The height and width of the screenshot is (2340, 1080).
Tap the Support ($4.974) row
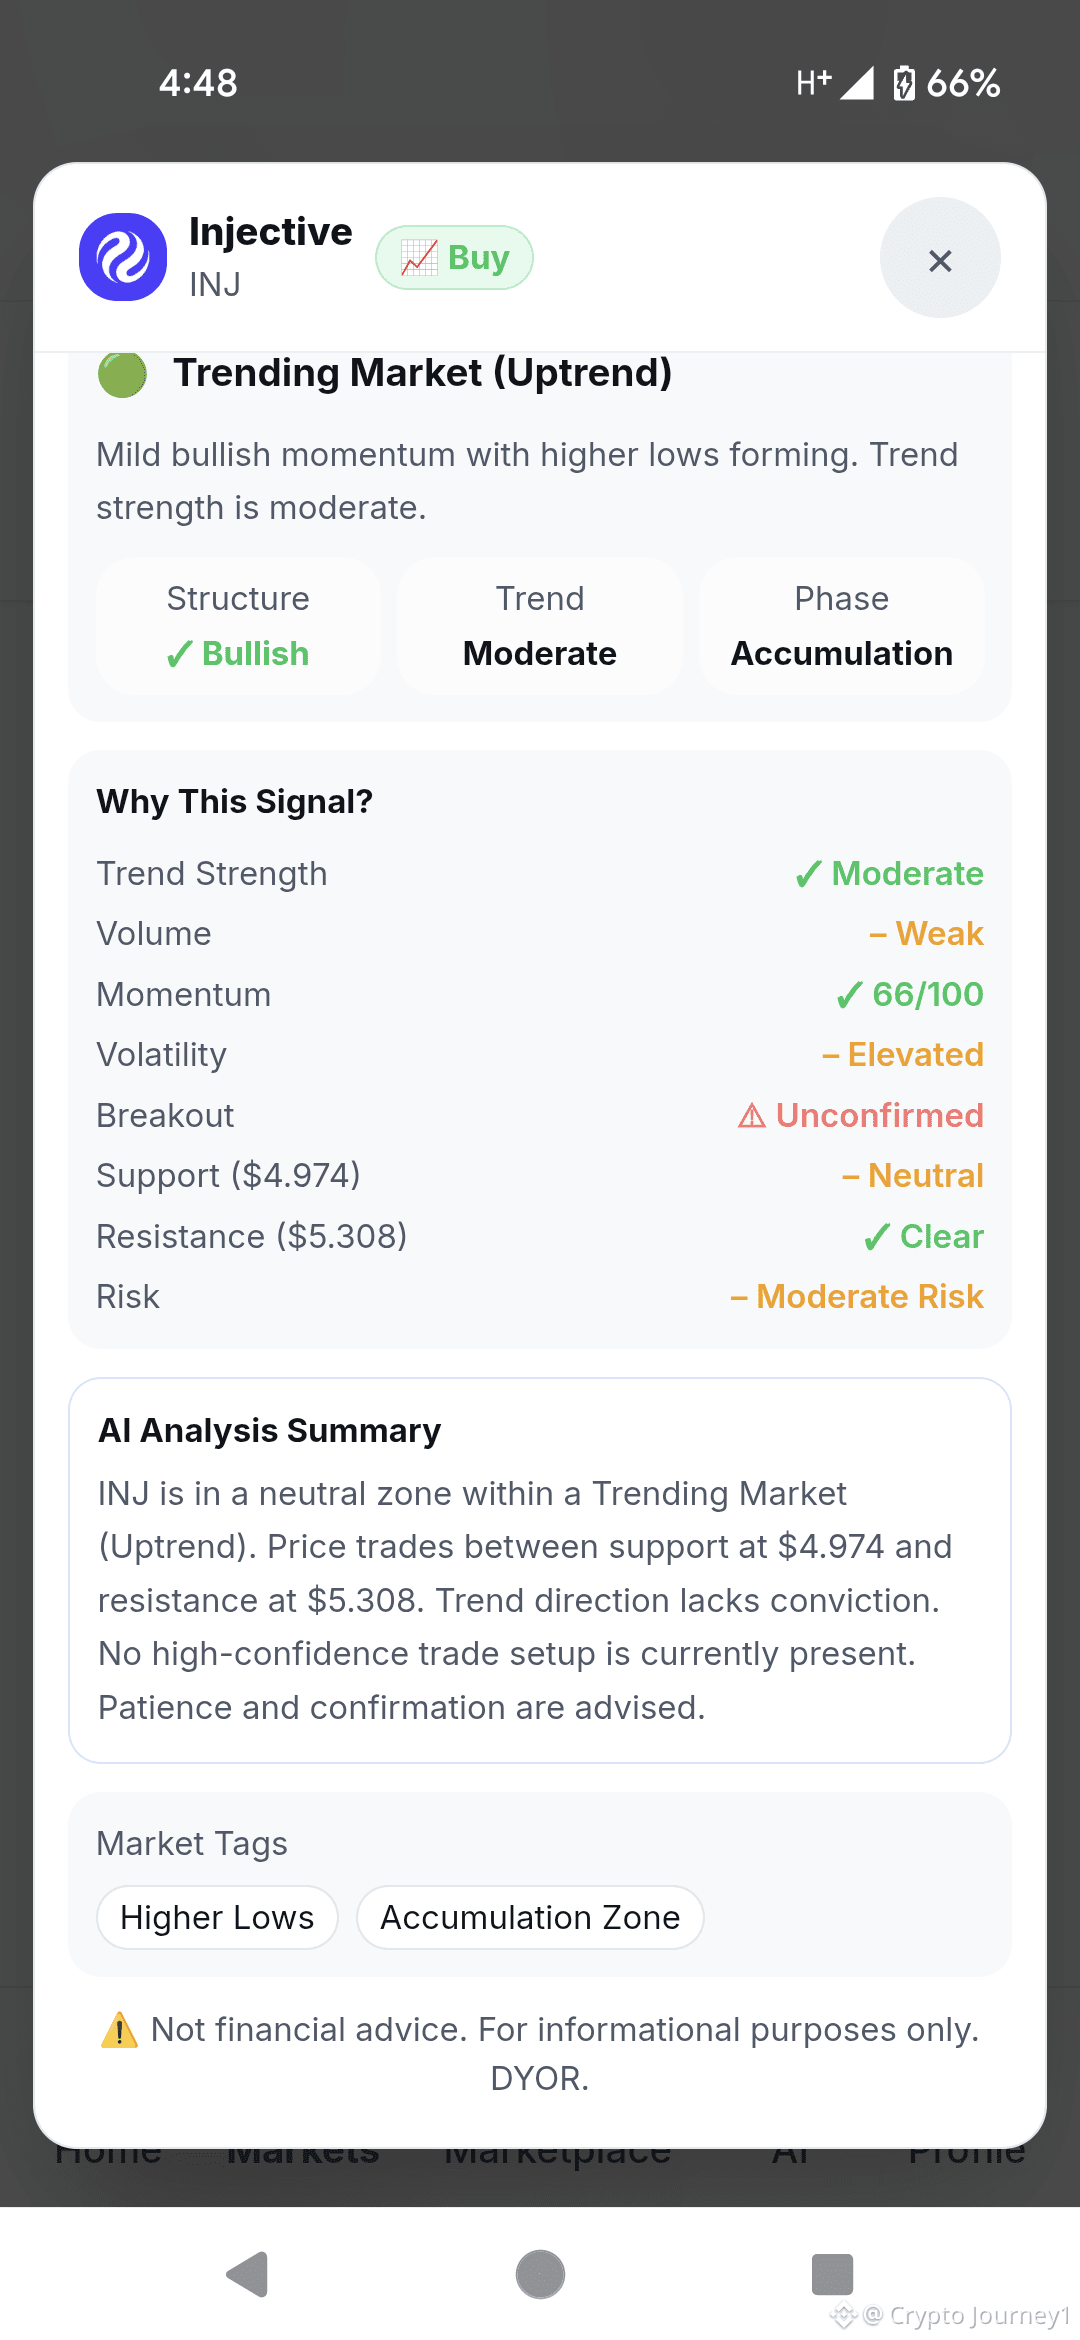[540, 1176]
